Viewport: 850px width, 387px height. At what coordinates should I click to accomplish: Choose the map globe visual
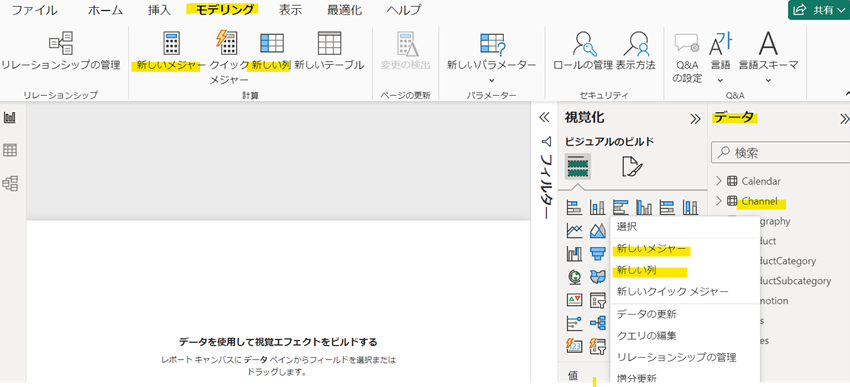(574, 276)
